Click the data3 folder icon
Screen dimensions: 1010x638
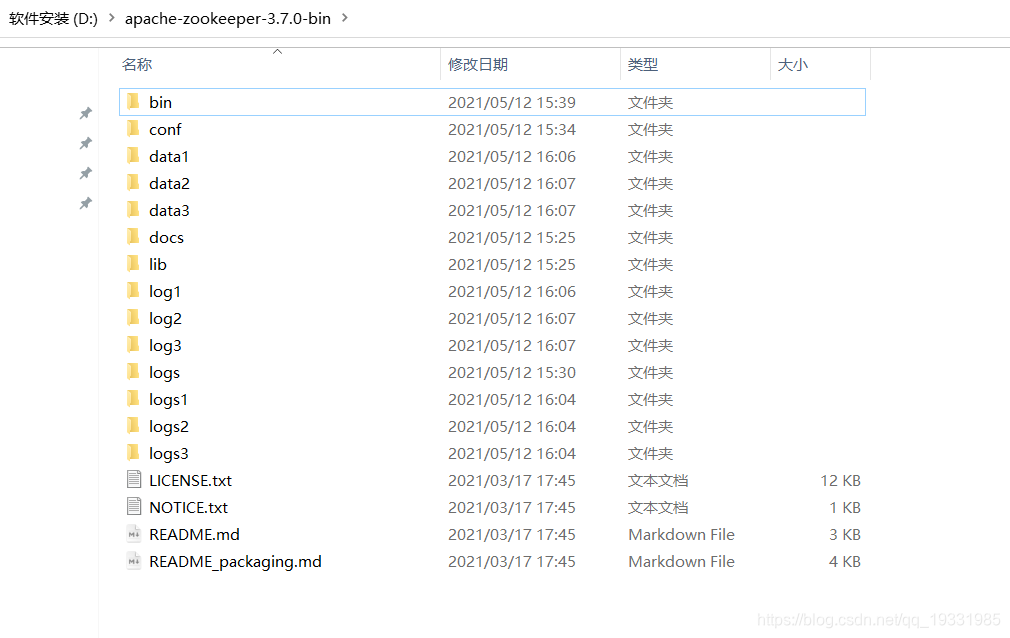coord(133,210)
